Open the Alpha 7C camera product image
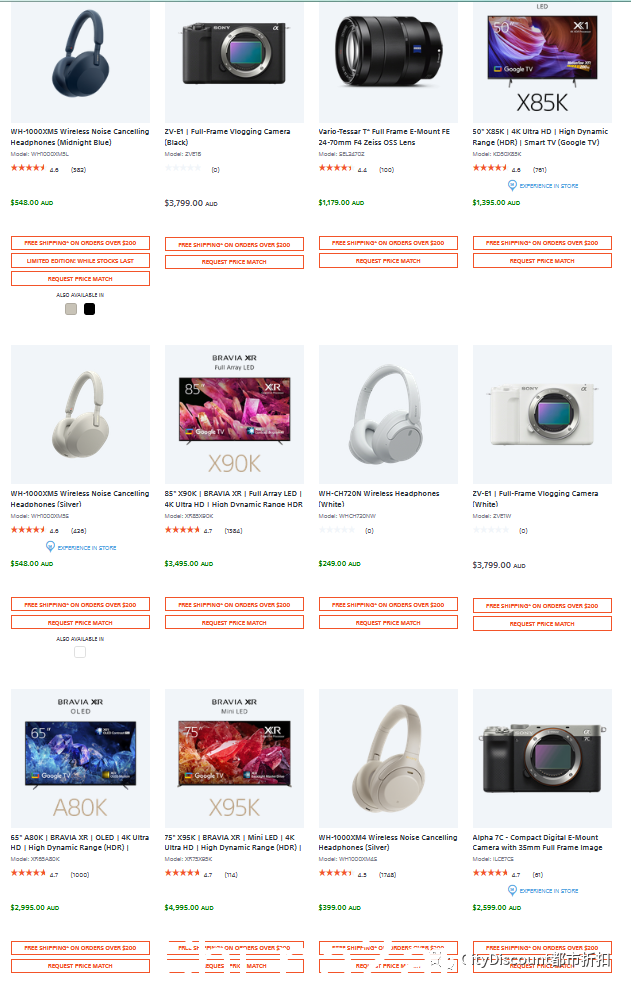 click(542, 758)
